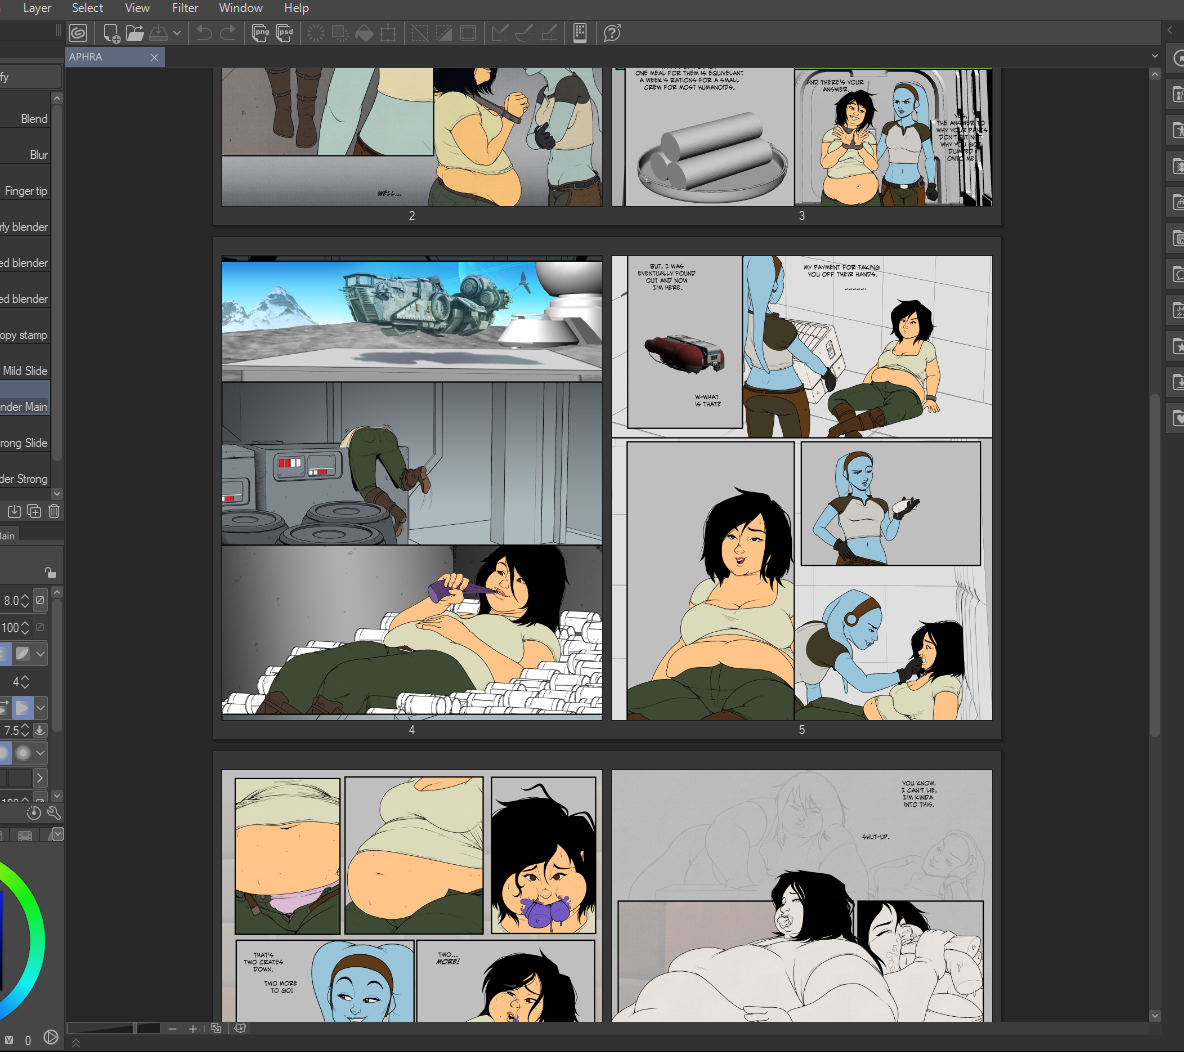This screenshot has height=1052, width=1184.
Task: Select page 5 thumbnail
Action: coord(802,488)
